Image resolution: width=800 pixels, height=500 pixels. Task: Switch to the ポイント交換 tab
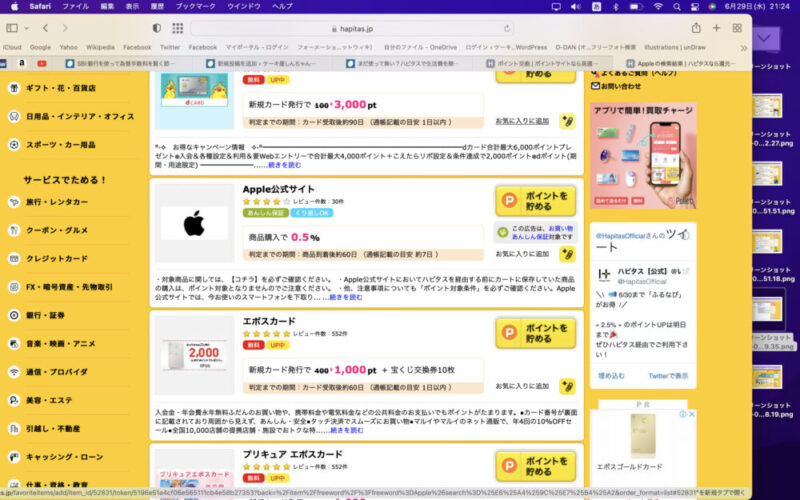541,64
